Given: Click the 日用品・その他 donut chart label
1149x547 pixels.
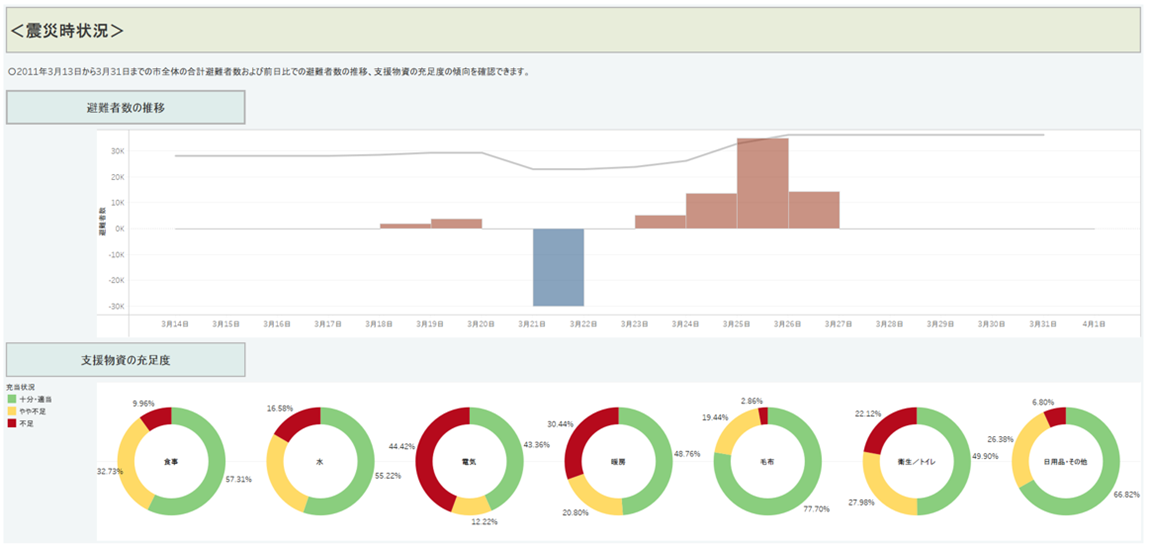Looking at the screenshot, I should tap(1064, 462).
